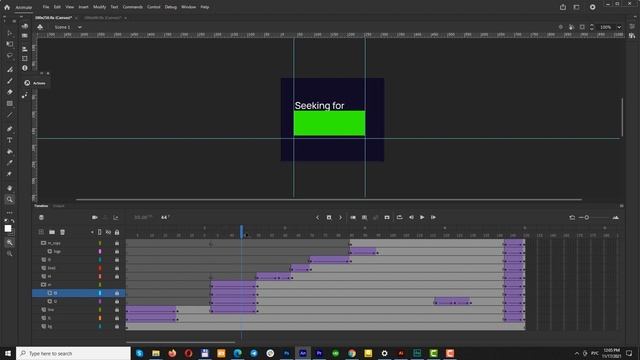The width and height of the screenshot is (640, 360).
Task: Step back one frame with mute-side button
Action: click(411, 218)
